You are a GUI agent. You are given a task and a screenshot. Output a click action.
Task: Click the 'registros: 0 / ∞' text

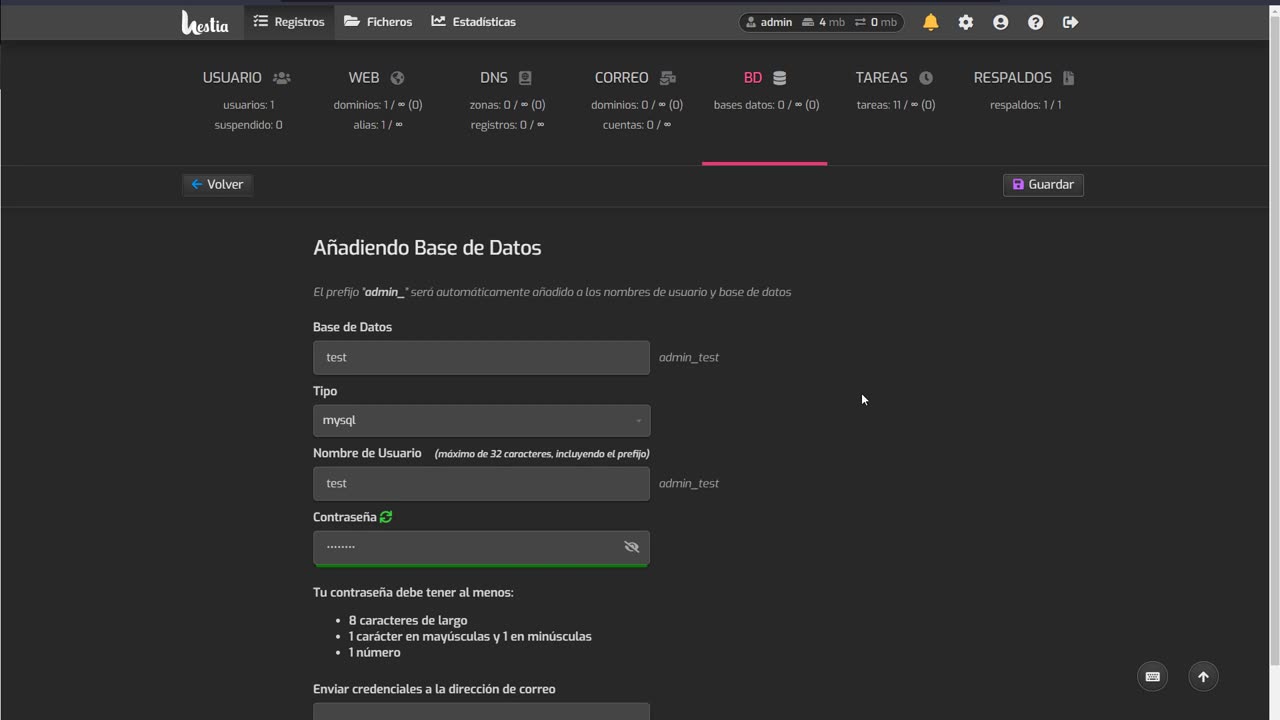click(507, 125)
